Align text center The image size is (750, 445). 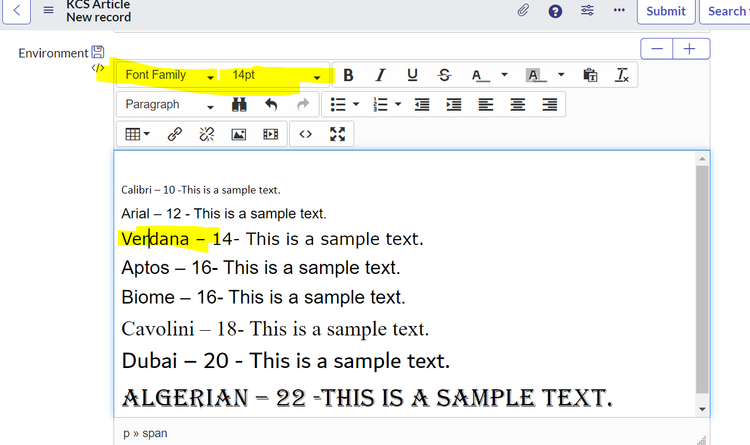click(x=518, y=105)
